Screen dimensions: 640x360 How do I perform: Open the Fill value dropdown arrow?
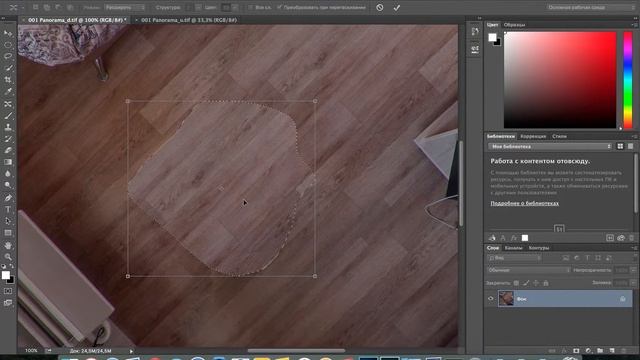pyautogui.click(x=633, y=283)
